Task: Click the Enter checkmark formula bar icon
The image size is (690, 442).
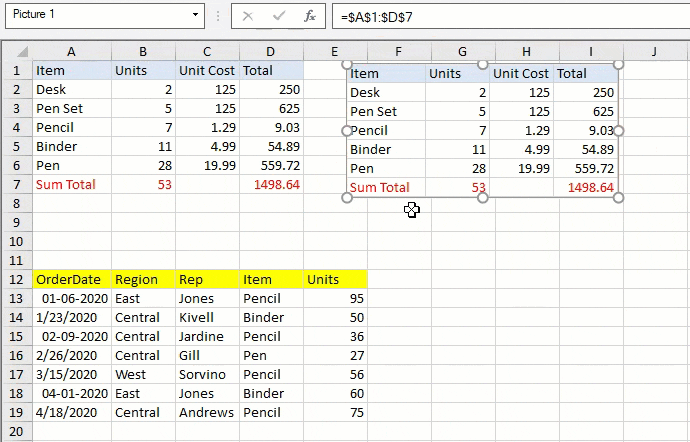Action: point(279,16)
